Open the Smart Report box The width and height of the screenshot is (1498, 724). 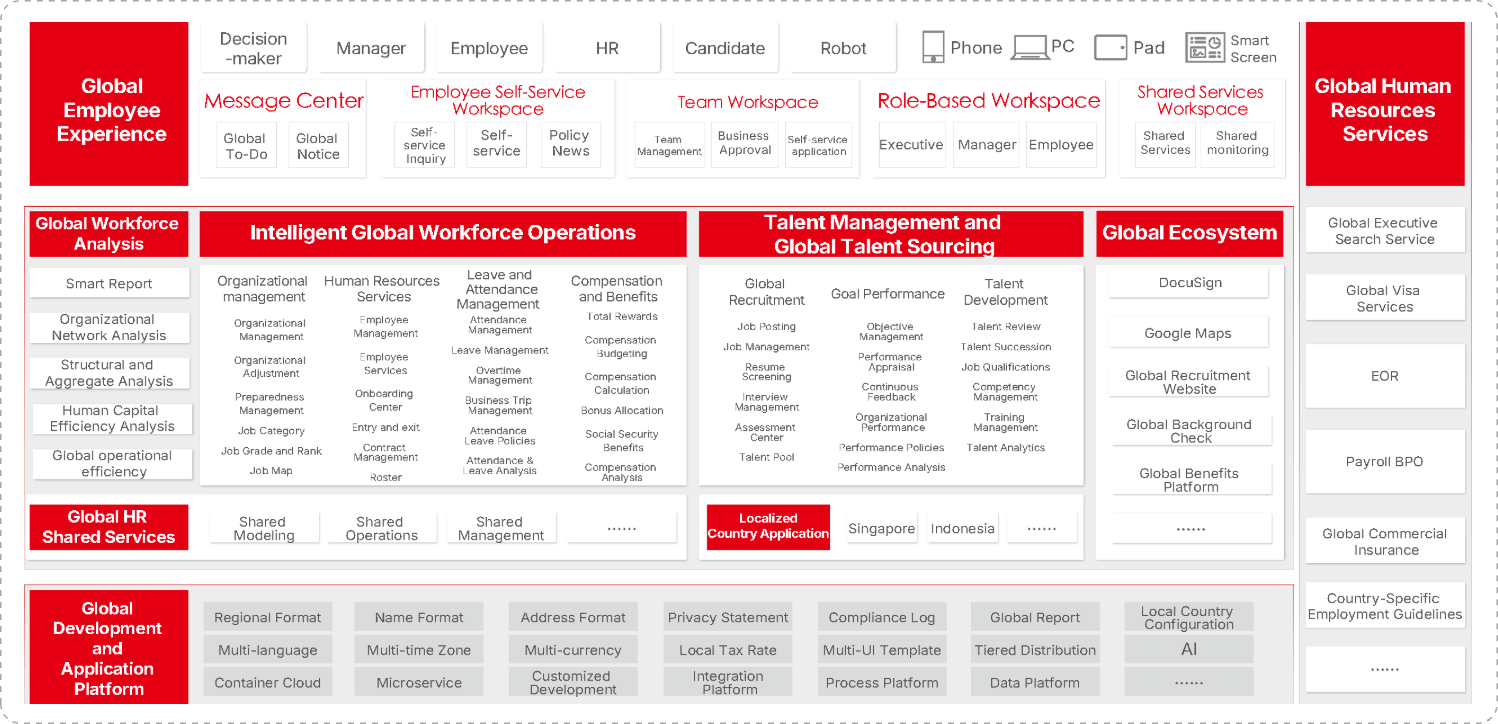(x=109, y=284)
